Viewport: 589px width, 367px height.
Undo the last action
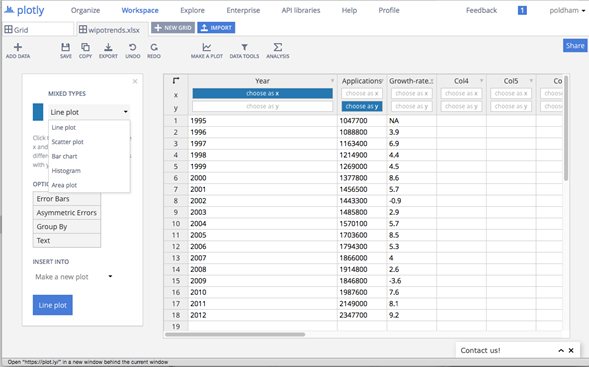pos(133,47)
